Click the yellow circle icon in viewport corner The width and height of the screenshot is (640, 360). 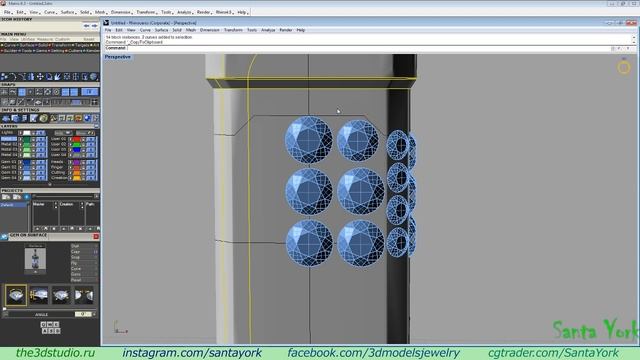click(x=623, y=68)
